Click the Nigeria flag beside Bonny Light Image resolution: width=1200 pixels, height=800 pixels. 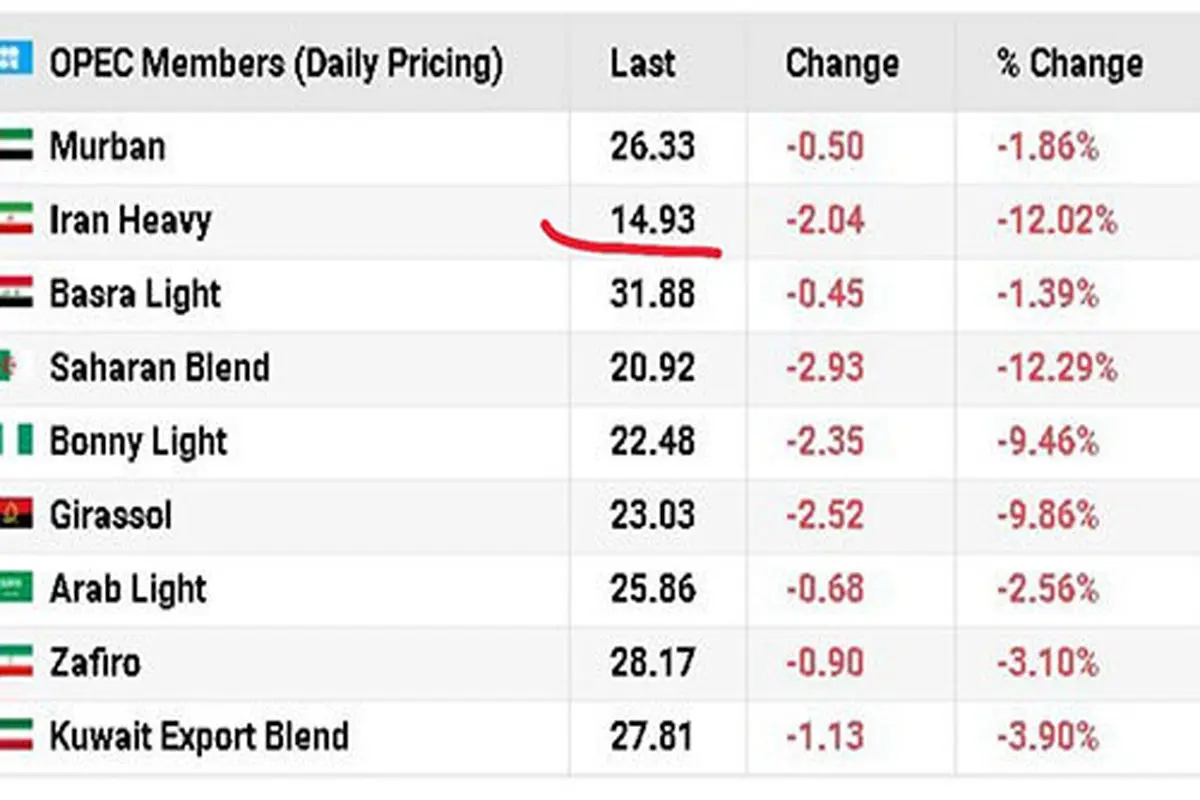pyautogui.click(x=16, y=441)
